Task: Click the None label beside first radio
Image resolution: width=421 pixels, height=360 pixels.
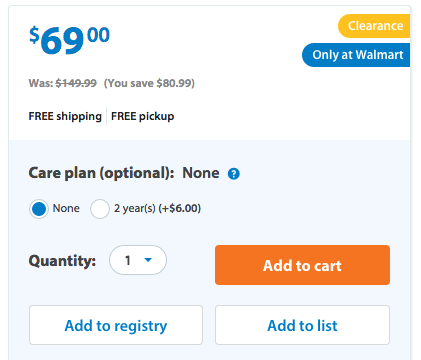Action: point(66,208)
